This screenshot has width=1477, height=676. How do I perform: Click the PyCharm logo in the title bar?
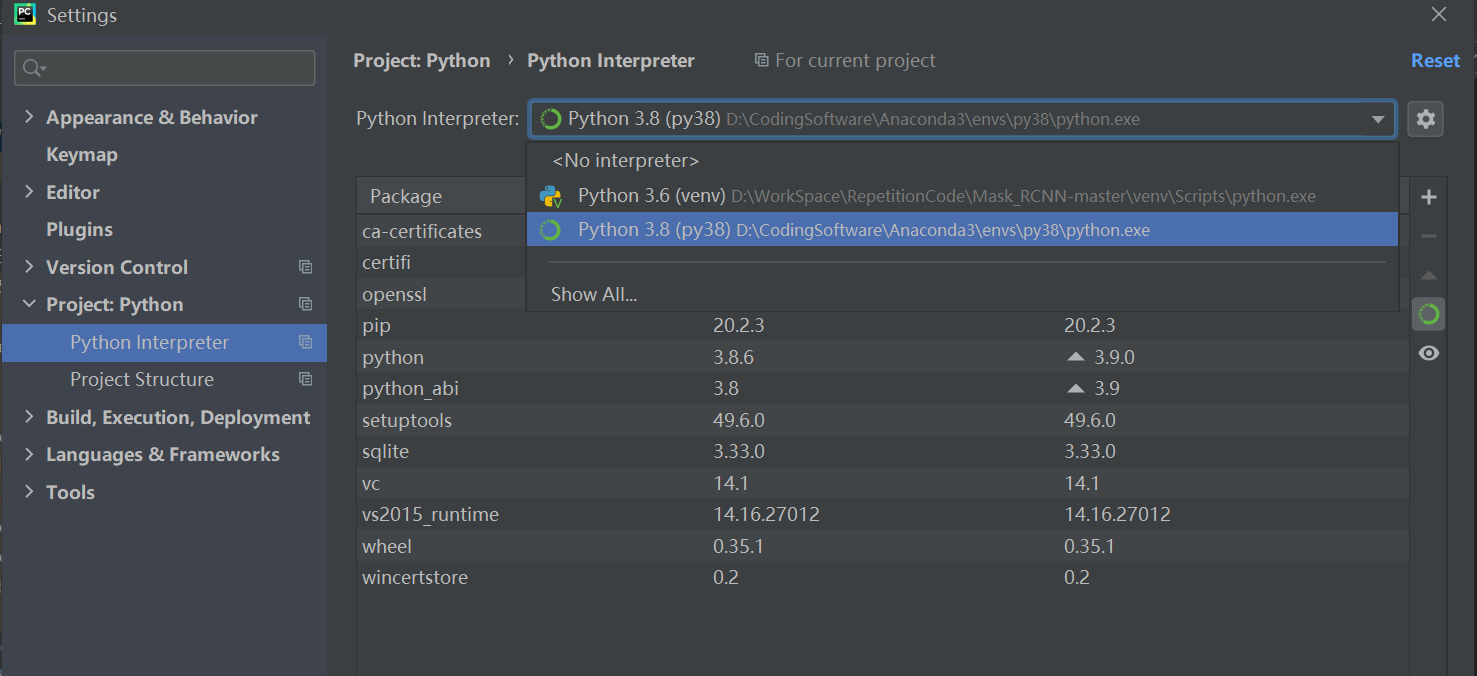click(x=24, y=15)
